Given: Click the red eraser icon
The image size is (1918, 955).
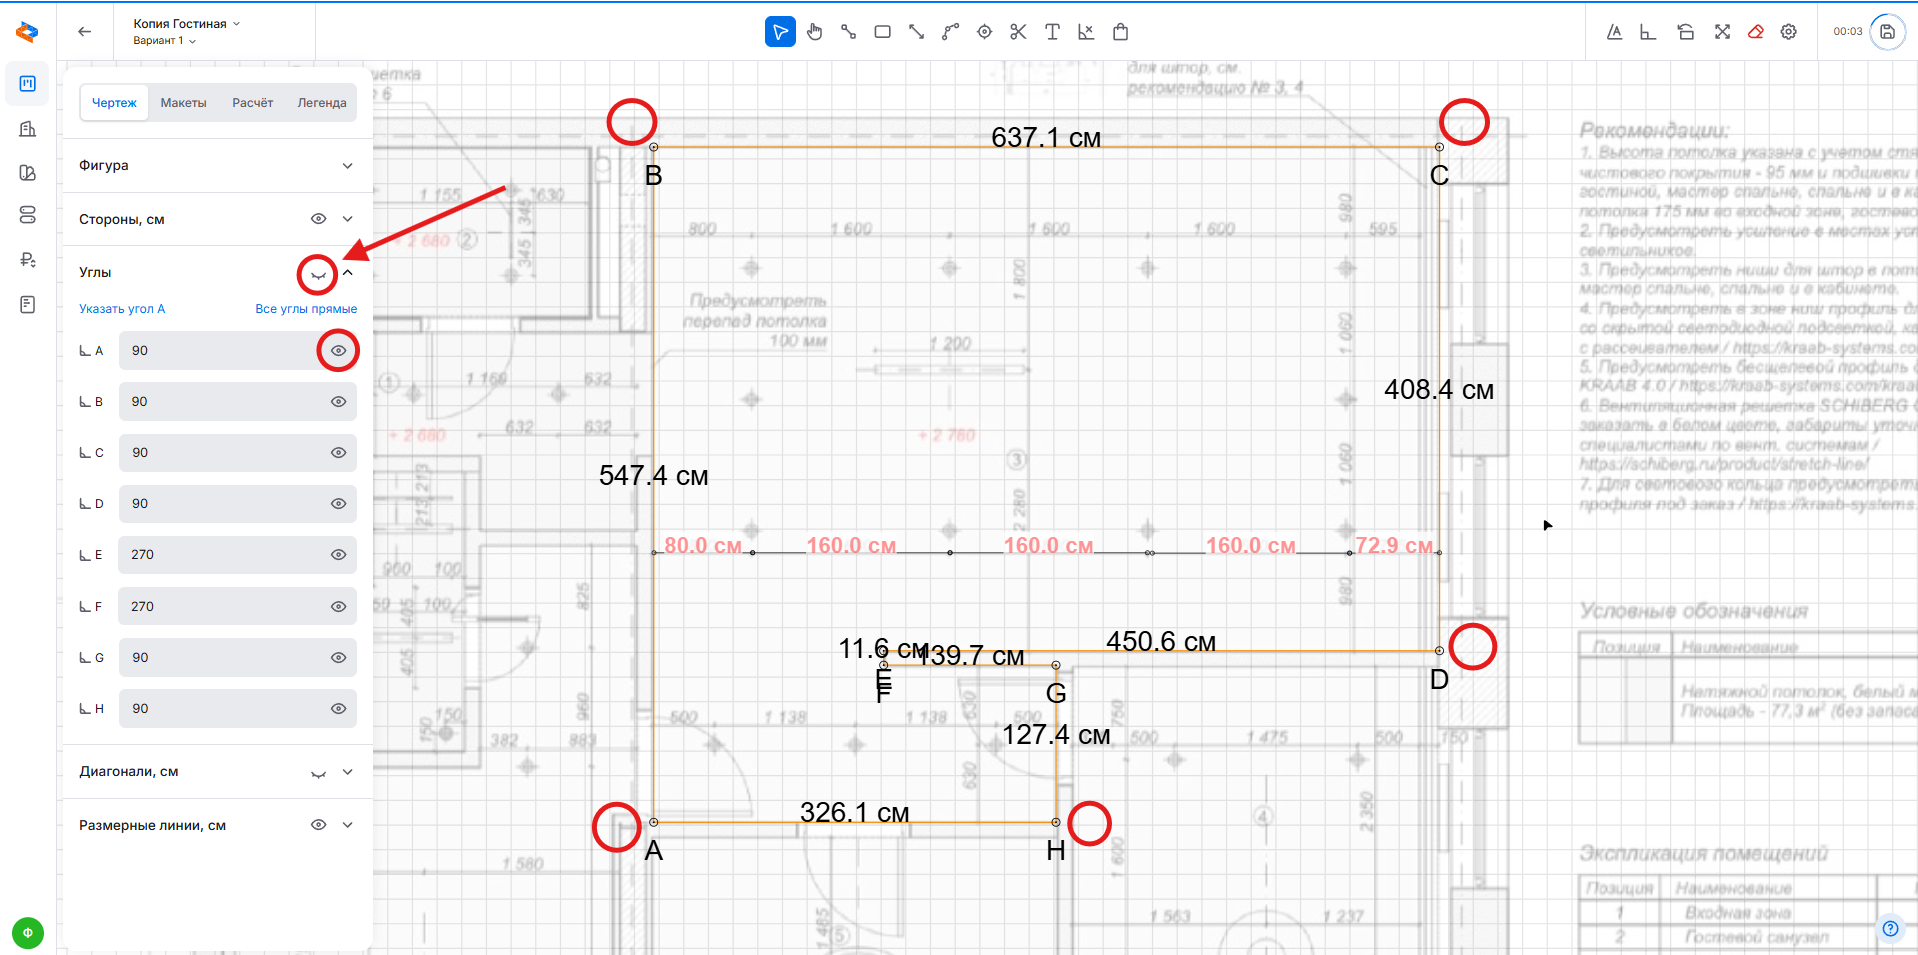Looking at the screenshot, I should click(1755, 32).
